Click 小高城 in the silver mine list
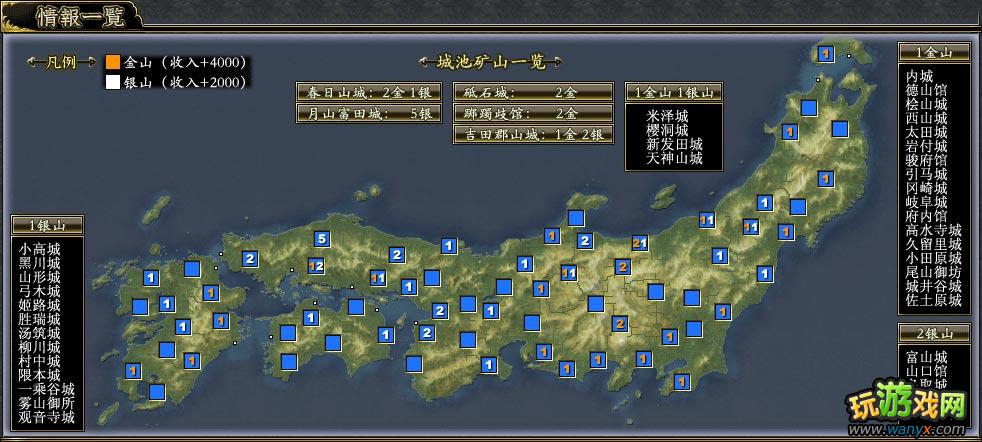Screen dimensions: 982x442 coord(39,249)
